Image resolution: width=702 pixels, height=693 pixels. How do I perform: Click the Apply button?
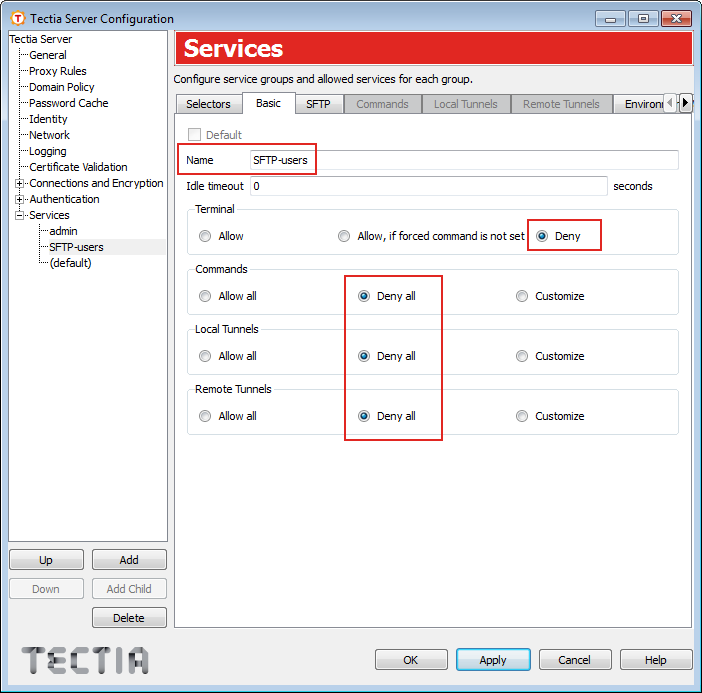[x=493, y=660]
